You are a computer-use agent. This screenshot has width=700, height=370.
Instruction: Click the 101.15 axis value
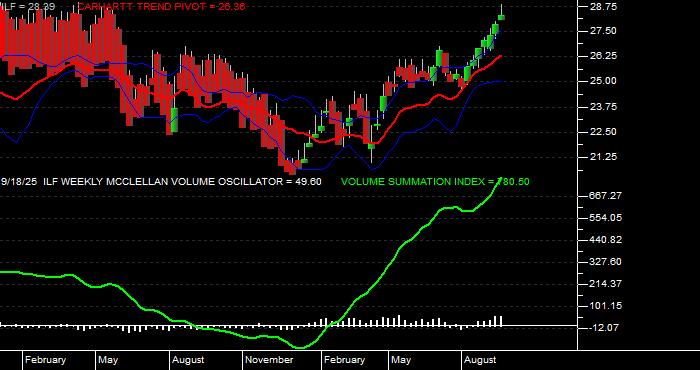[x=604, y=306]
